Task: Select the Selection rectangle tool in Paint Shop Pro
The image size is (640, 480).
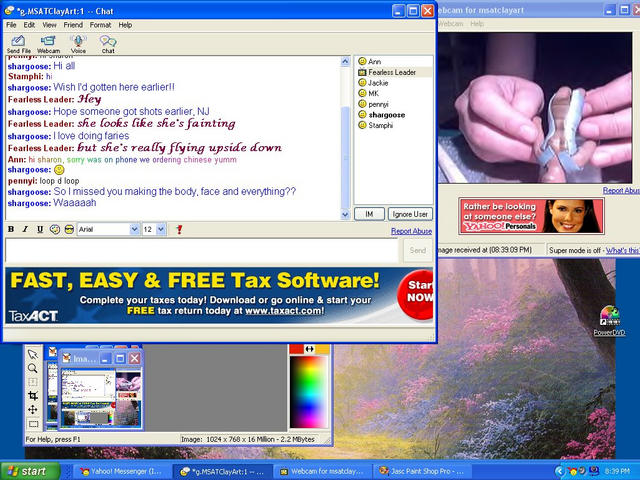Action: point(33,424)
